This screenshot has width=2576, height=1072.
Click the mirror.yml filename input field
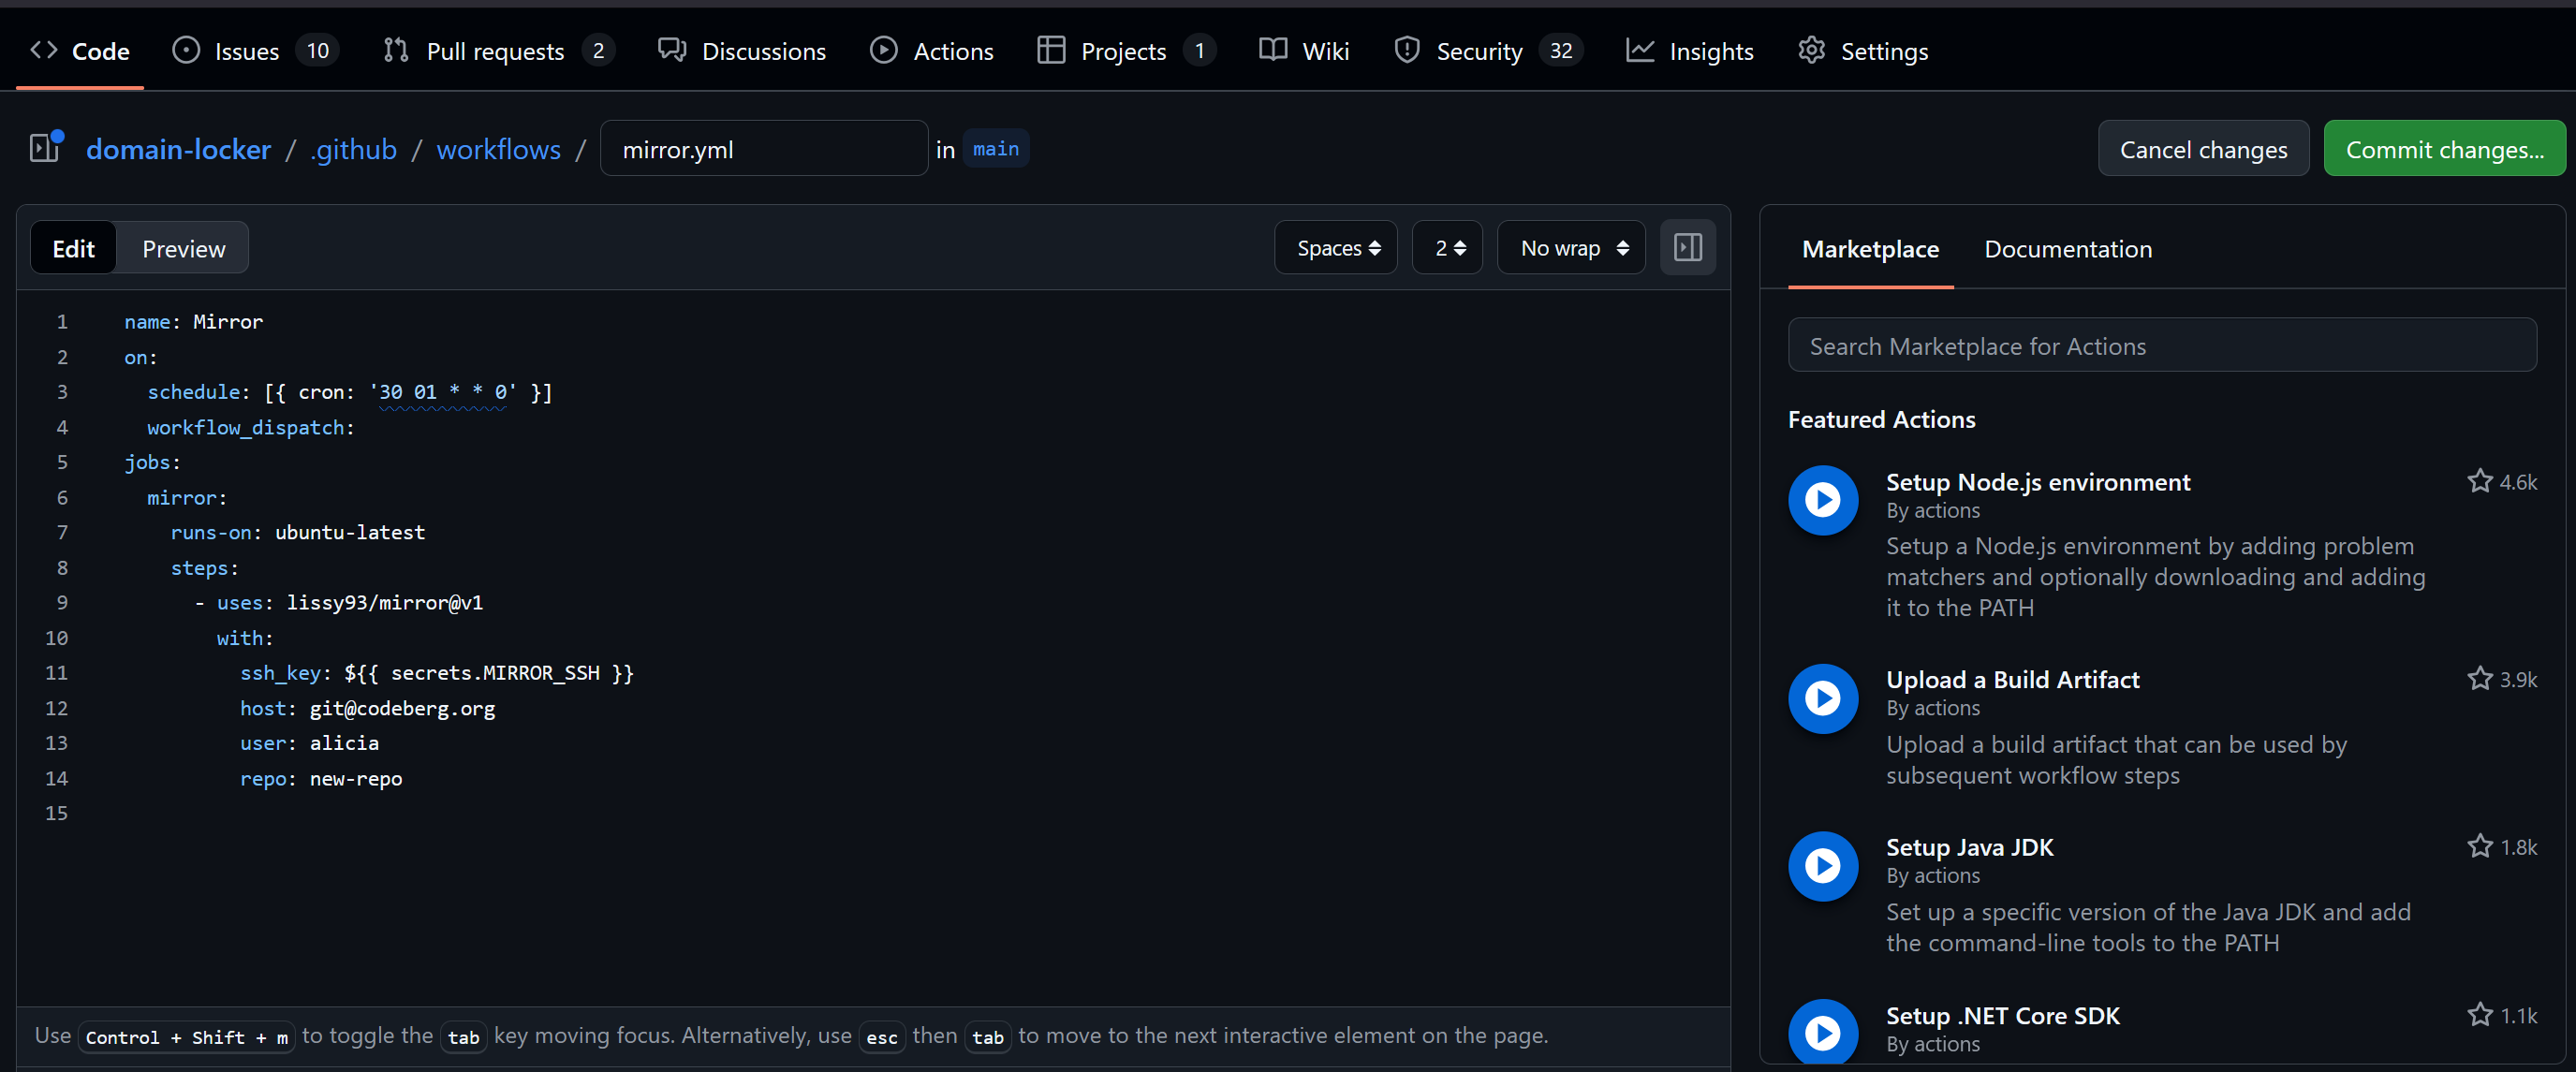pos(763,149)
